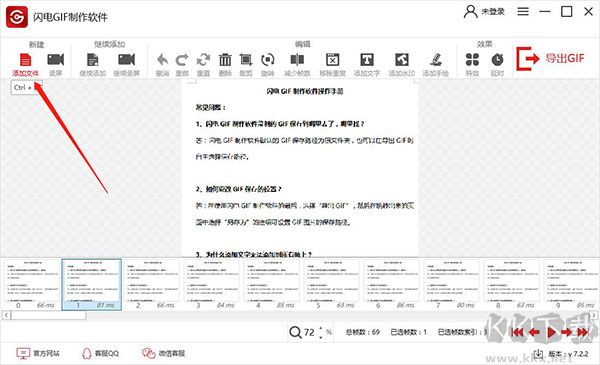Jump to the last frame
This screenshot has width=600, height=365.
click(583, 332)
